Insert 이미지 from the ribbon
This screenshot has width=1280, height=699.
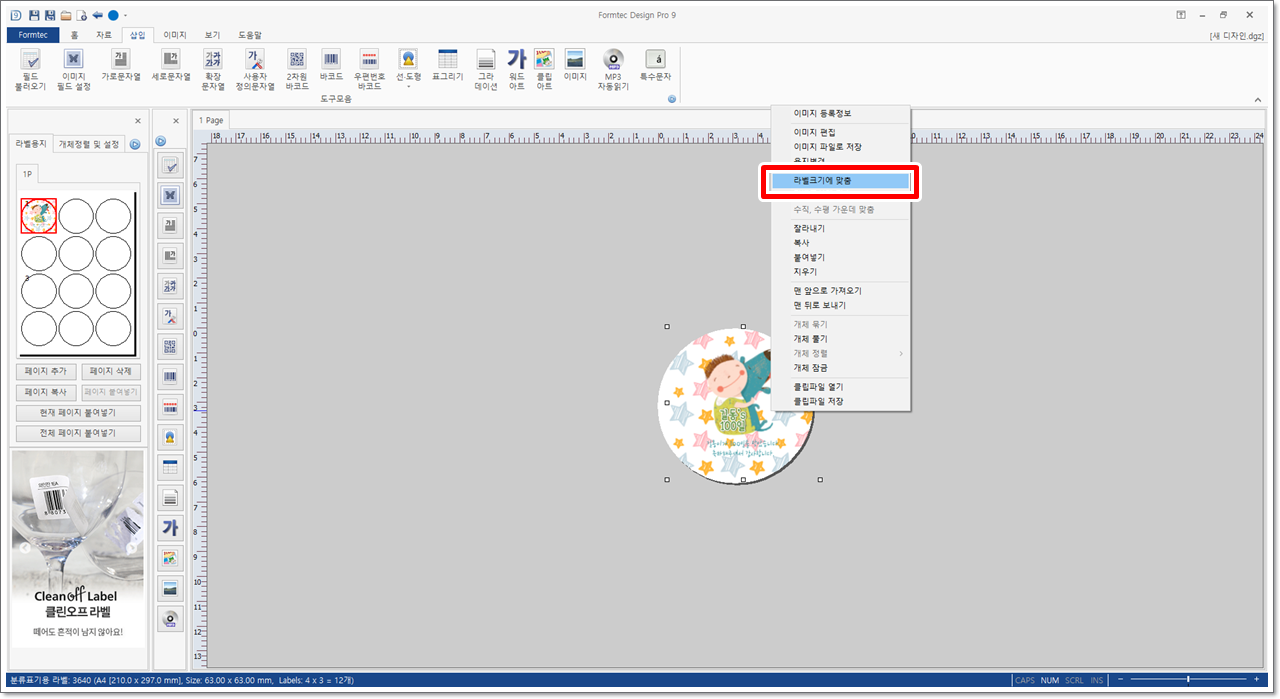pyautogui.click(x=575, y=65)
